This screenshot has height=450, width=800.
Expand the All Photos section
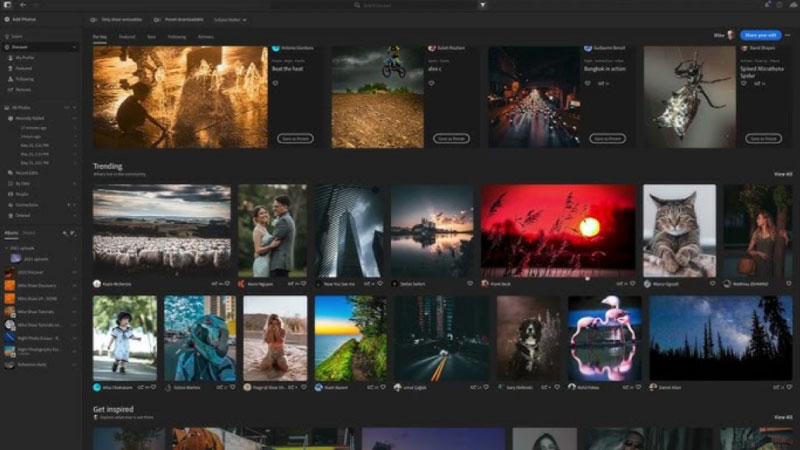tap(74, 107)
